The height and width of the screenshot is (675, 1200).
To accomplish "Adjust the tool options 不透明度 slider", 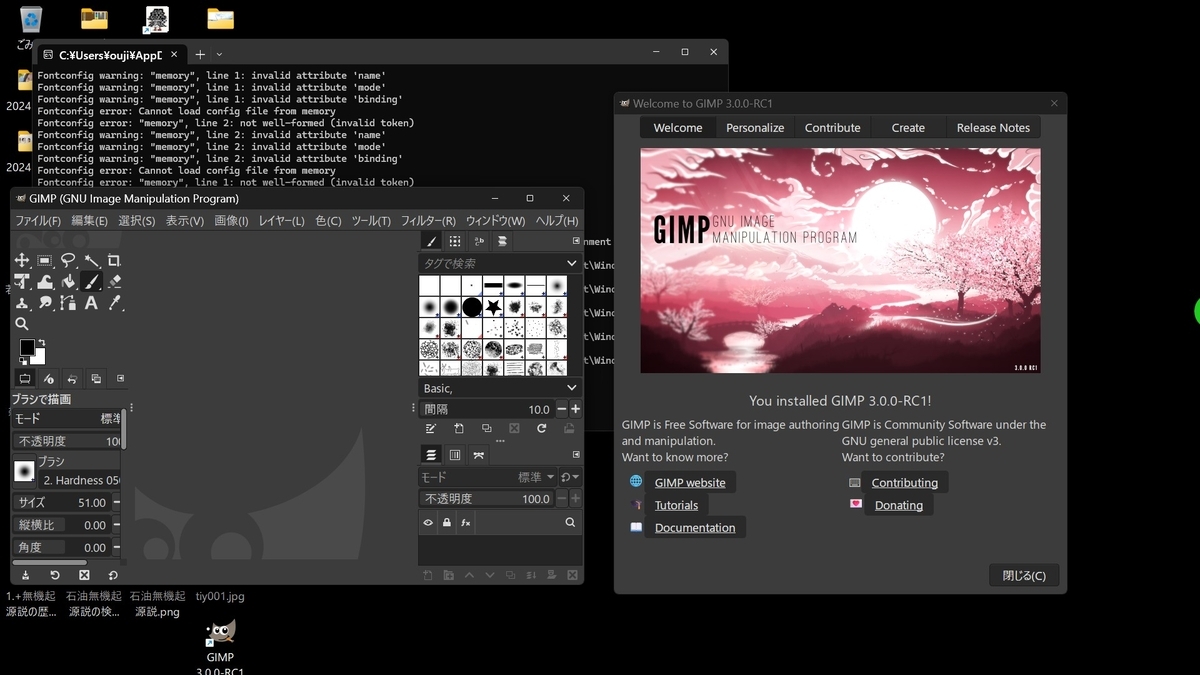I will pos(67,441).
